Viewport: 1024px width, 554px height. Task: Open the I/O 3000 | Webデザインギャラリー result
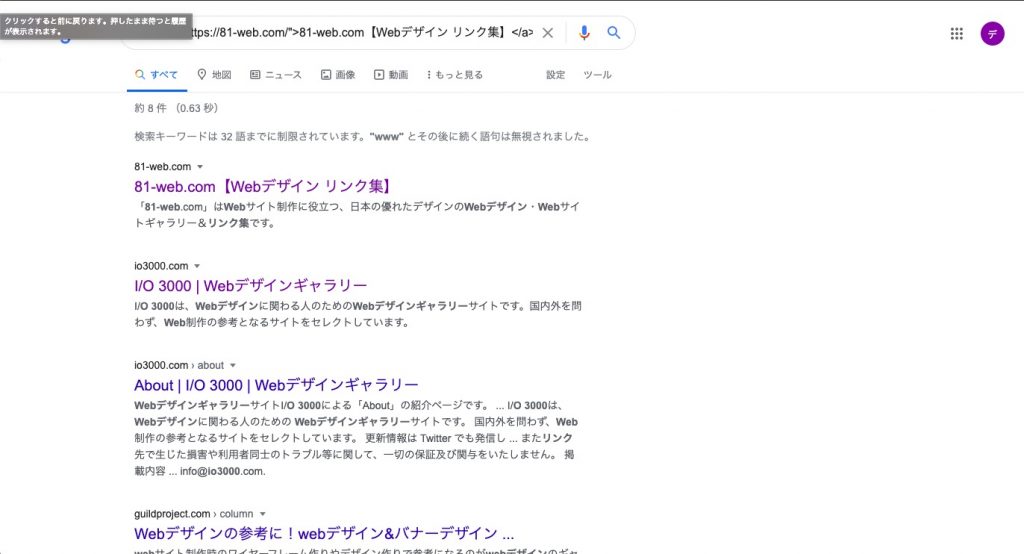coord(251,285)
